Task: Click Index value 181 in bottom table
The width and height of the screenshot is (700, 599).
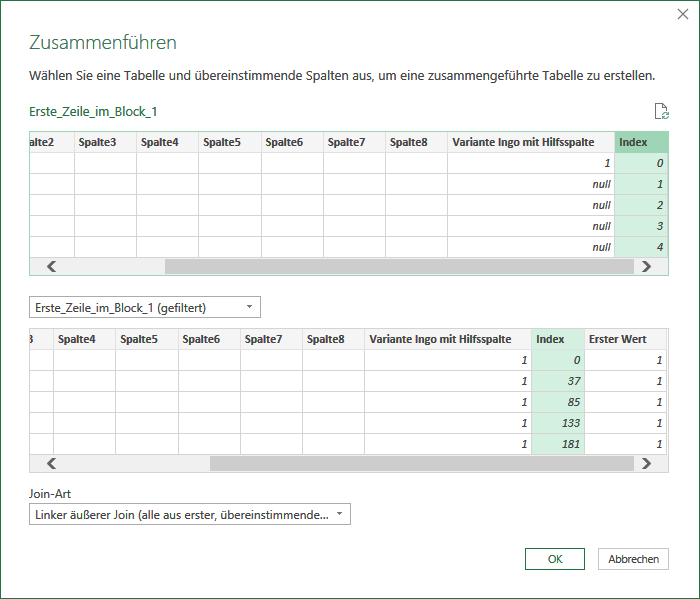Action: coord(558,444)
